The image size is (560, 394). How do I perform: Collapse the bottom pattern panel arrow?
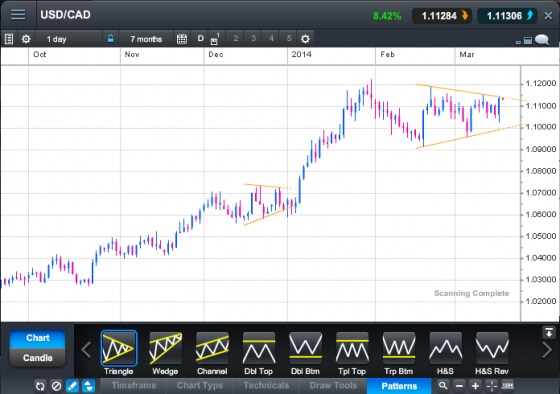coord(549,332)
